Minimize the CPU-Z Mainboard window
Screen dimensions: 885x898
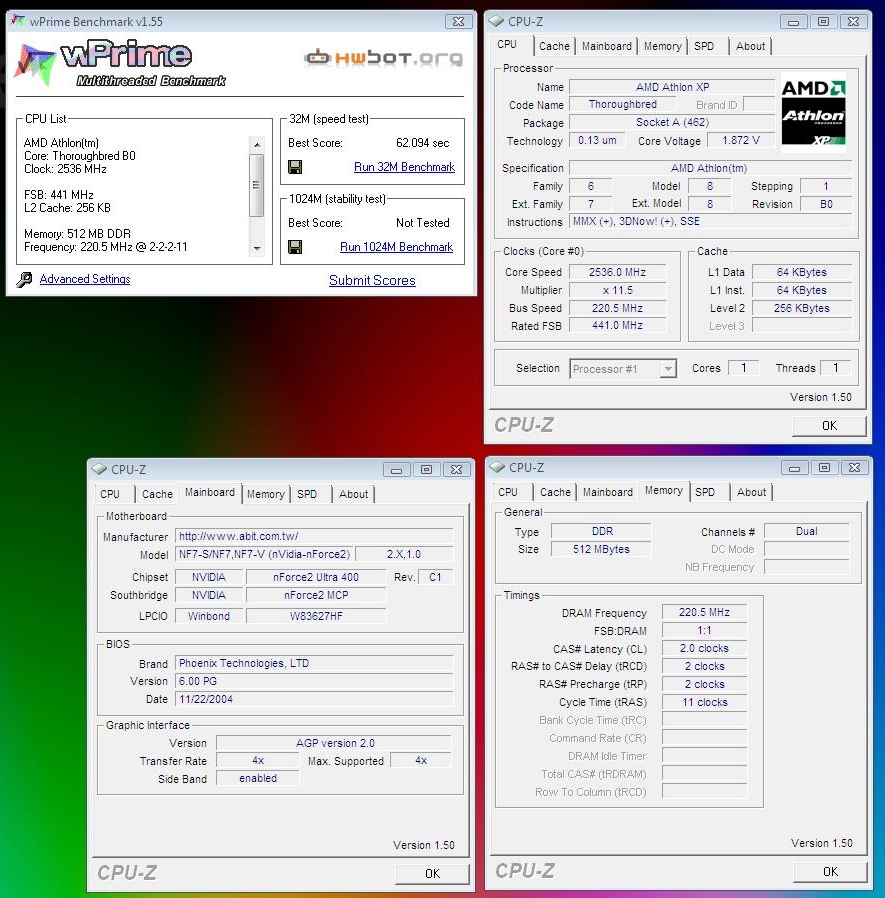(x=396, y=470)
